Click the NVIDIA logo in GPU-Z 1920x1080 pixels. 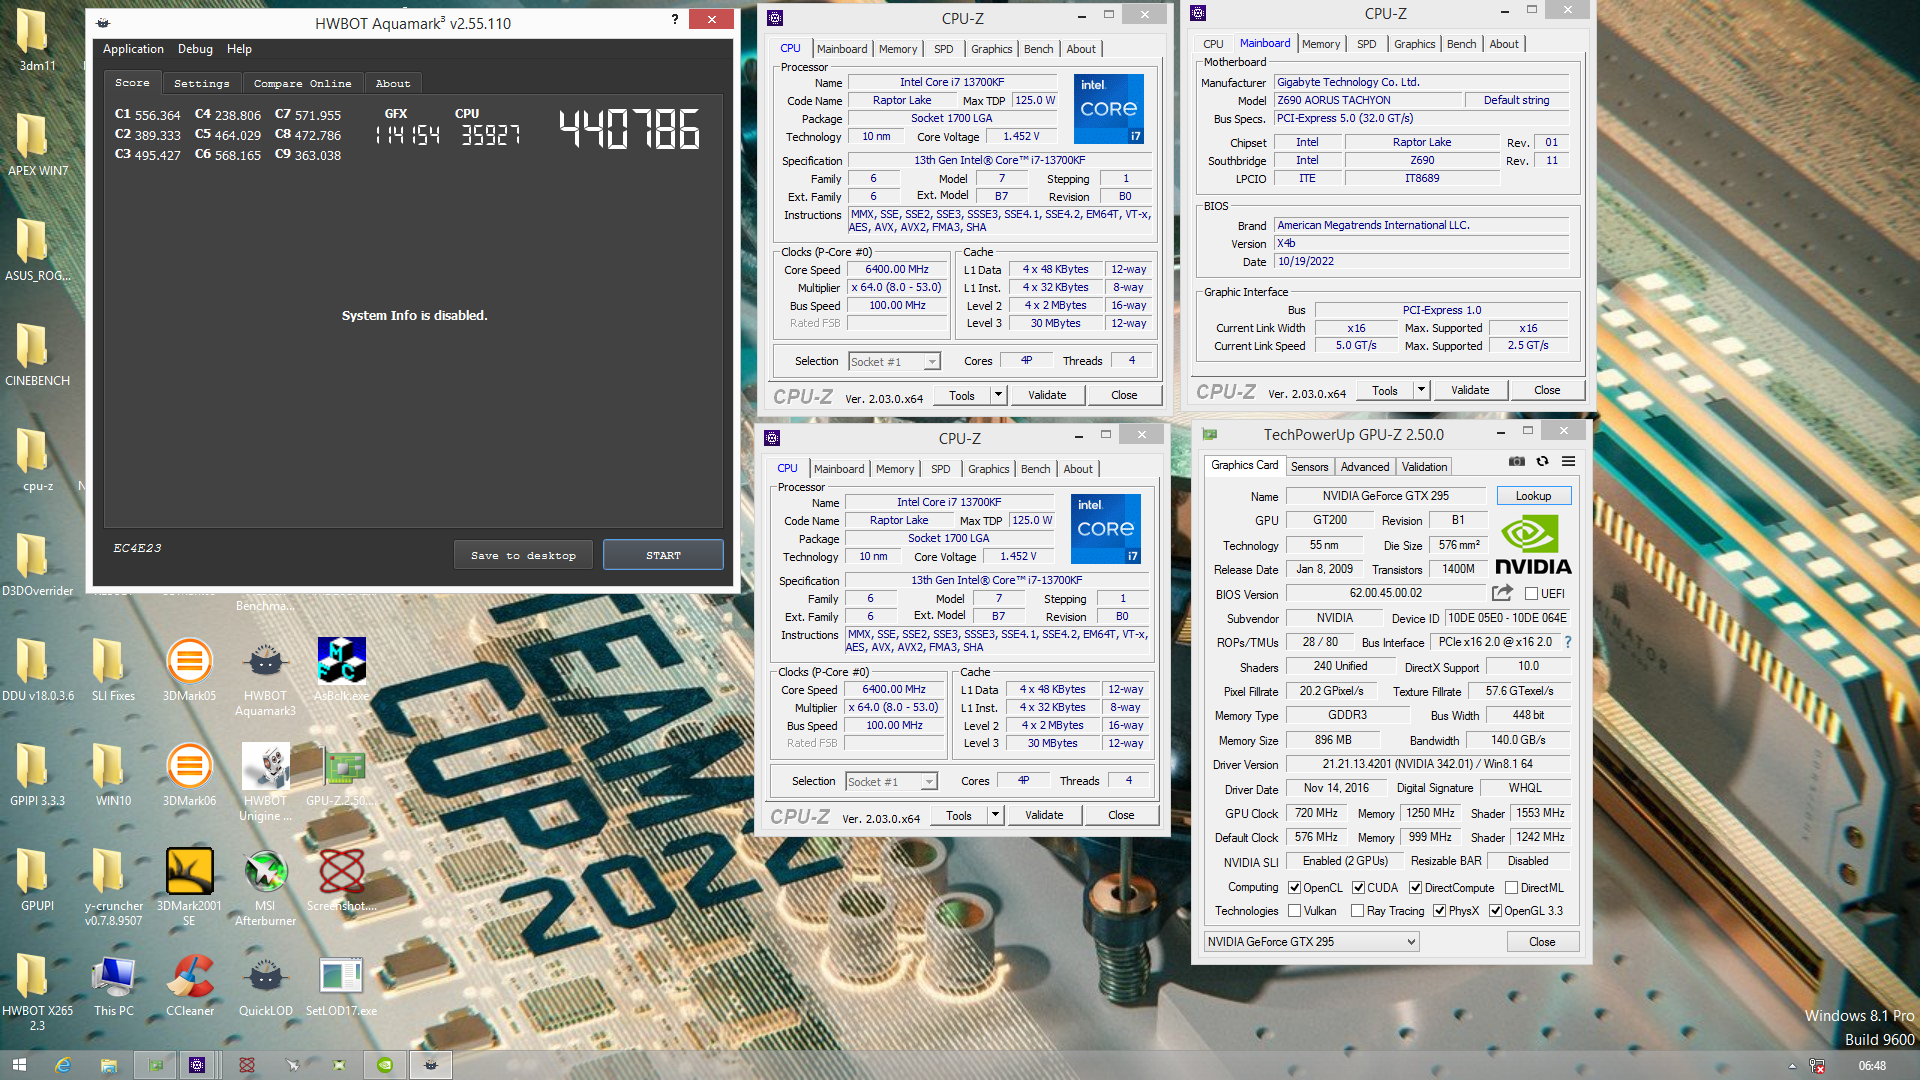(x=1533, y=544)
